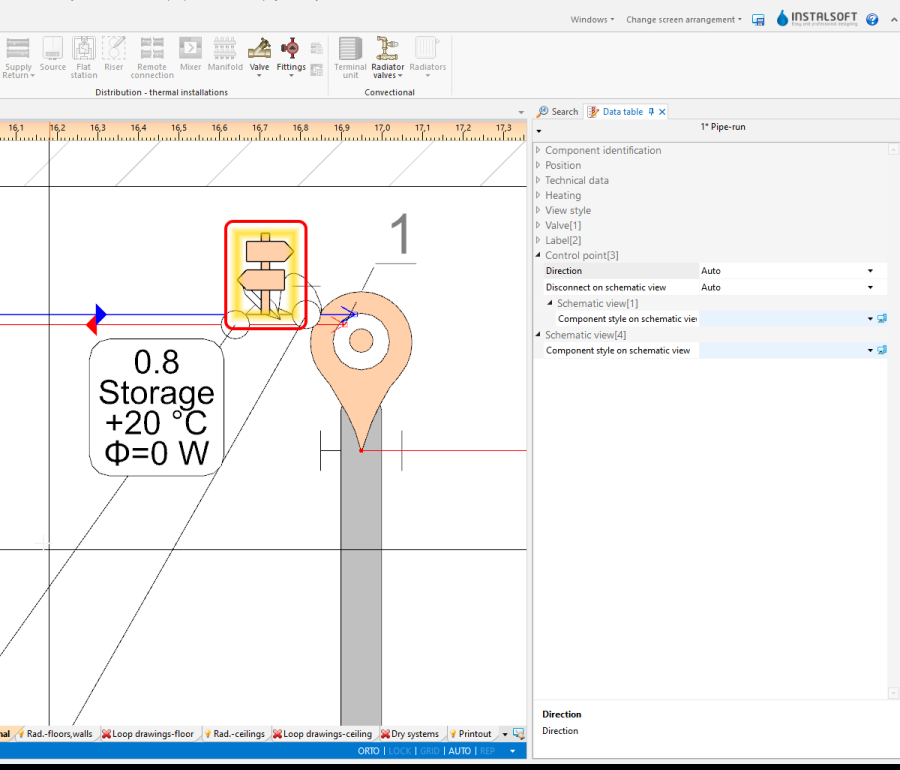
Task: Open the Radiator valves tool
Action: tap(387, 57)
